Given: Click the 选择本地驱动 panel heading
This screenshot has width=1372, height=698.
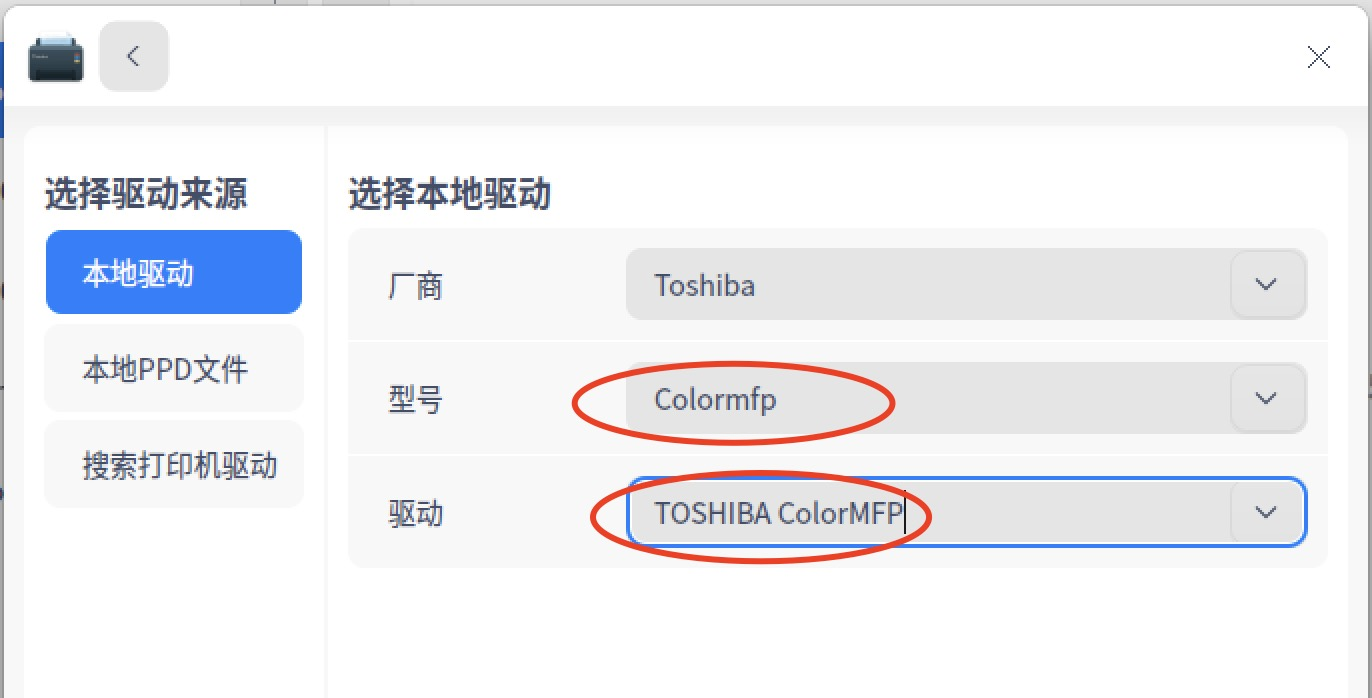Looking at the screenshot, I should click(x=450, y=193).
